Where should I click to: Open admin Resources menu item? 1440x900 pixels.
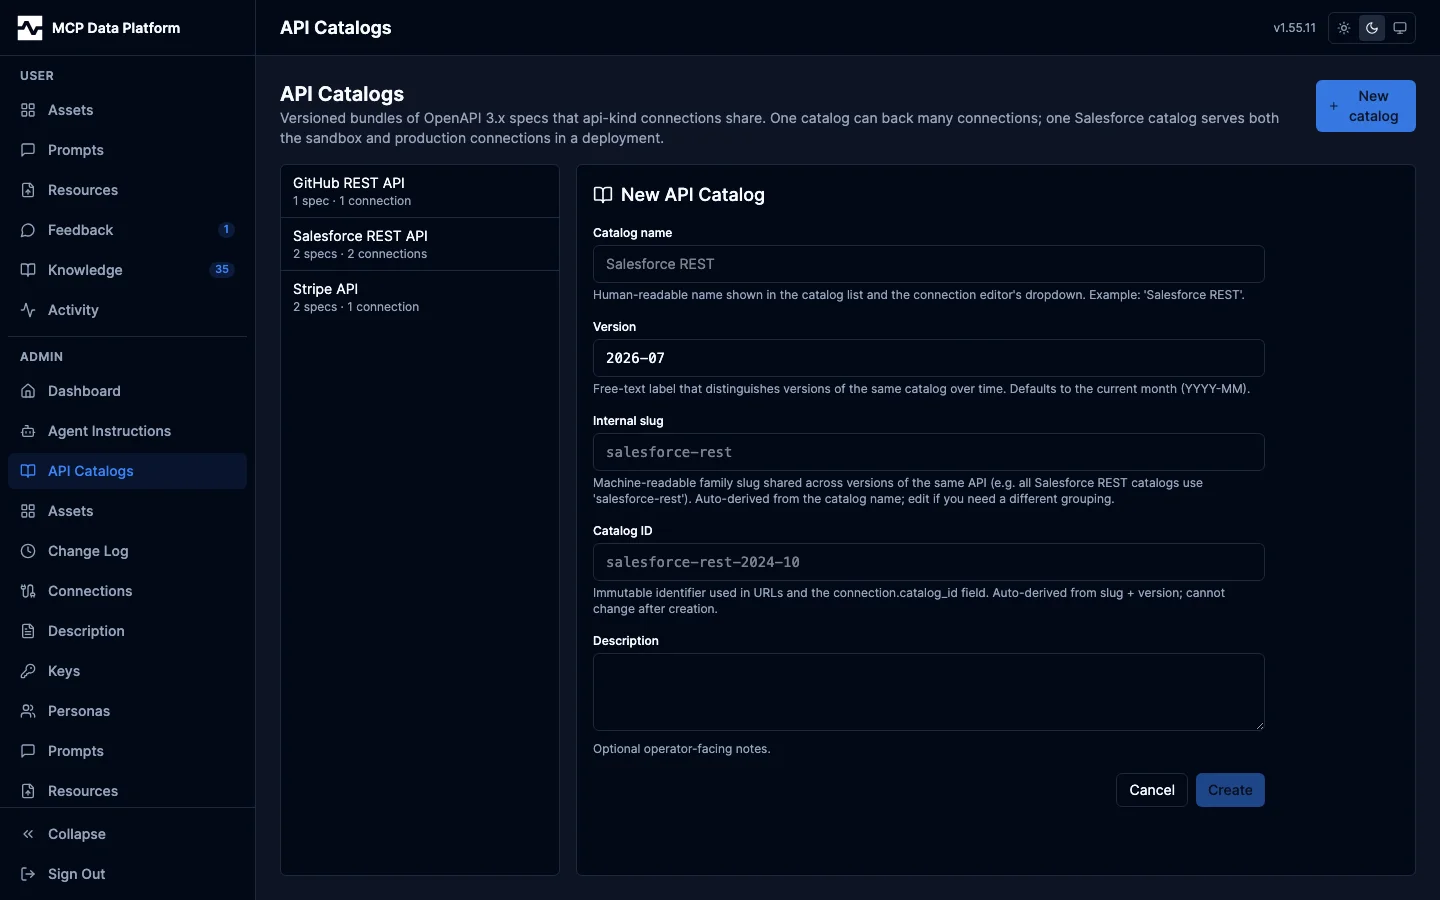click(x=127, y=791)
